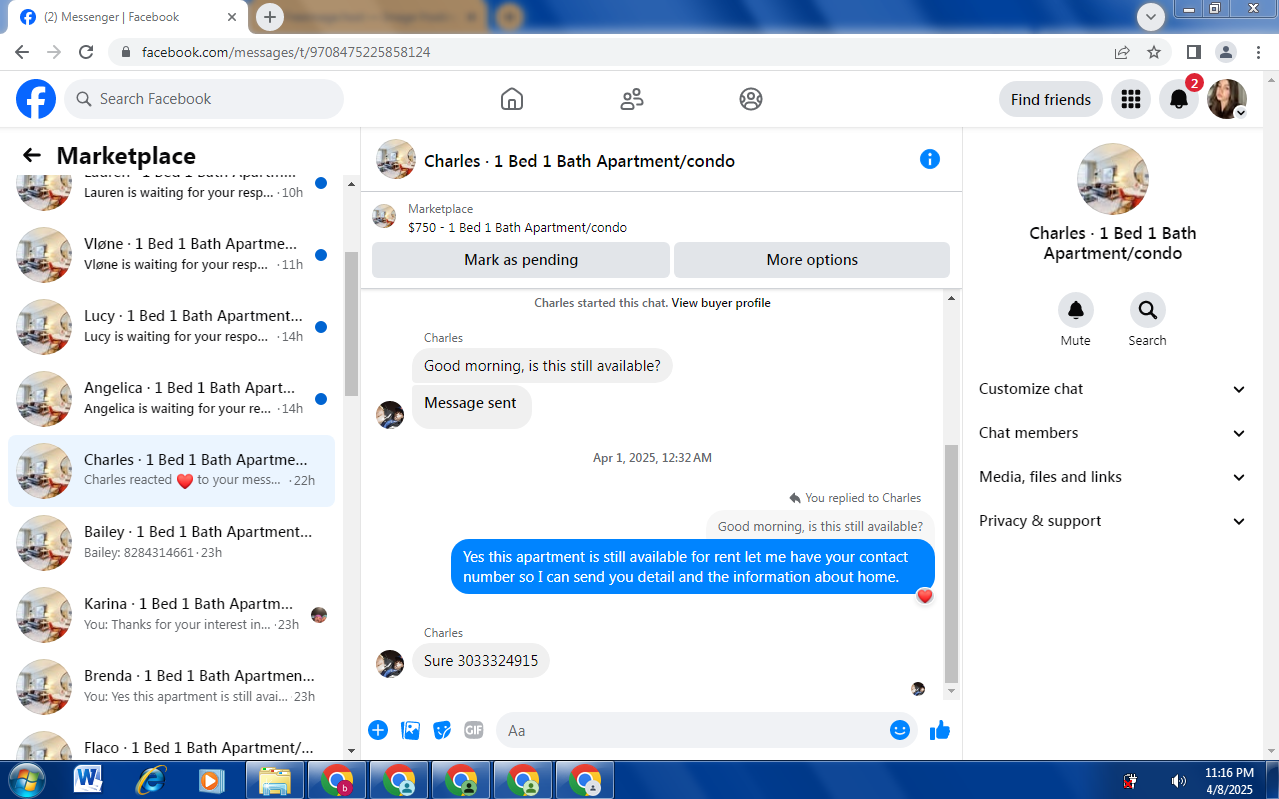Viewport: 1279px width, 799px height.
Task: Open Microsoft Word from the taskbar
Action: tap(88, 780)
